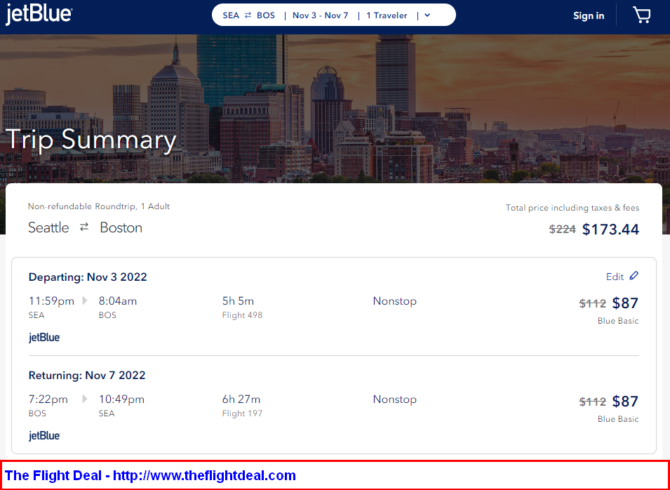Click the jetBlue logo under the departing flight

pos(44,337)
